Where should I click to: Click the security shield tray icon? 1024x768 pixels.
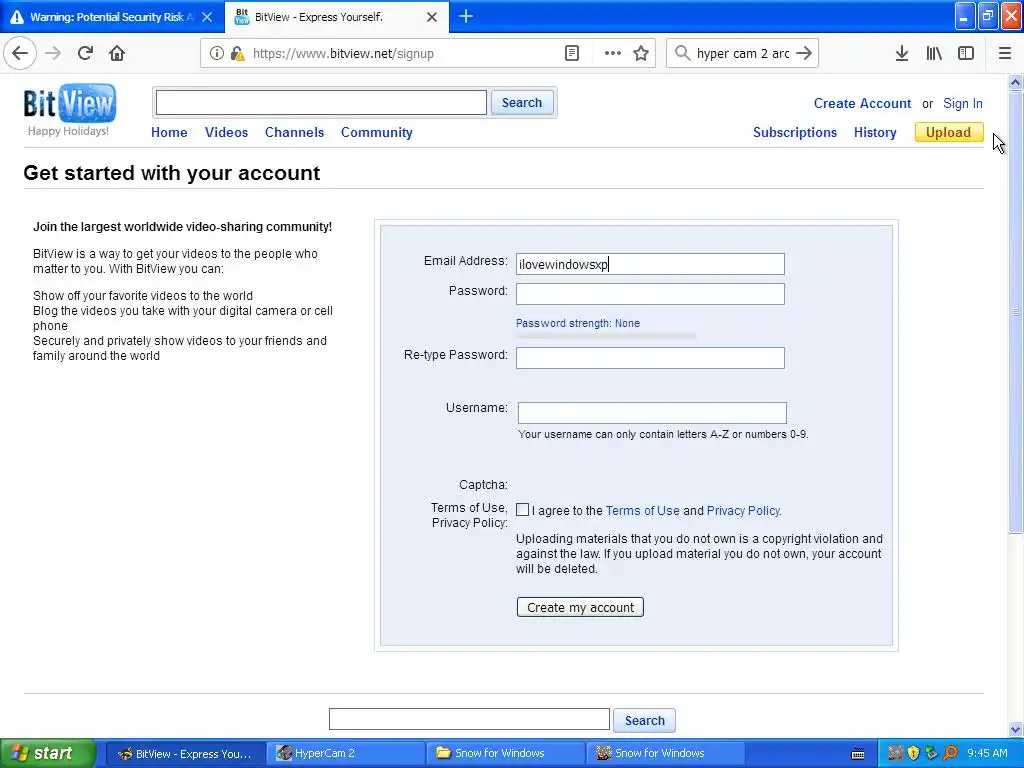point(914,753)
